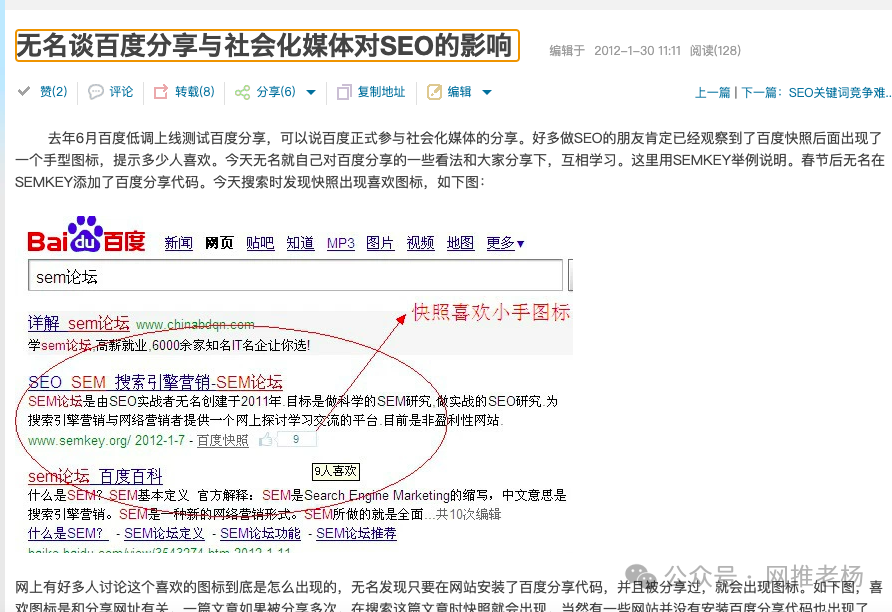Expand the 编辑 dropdown arrow
The height and width of the screenshot is (612, 892).
click(487, 92)
